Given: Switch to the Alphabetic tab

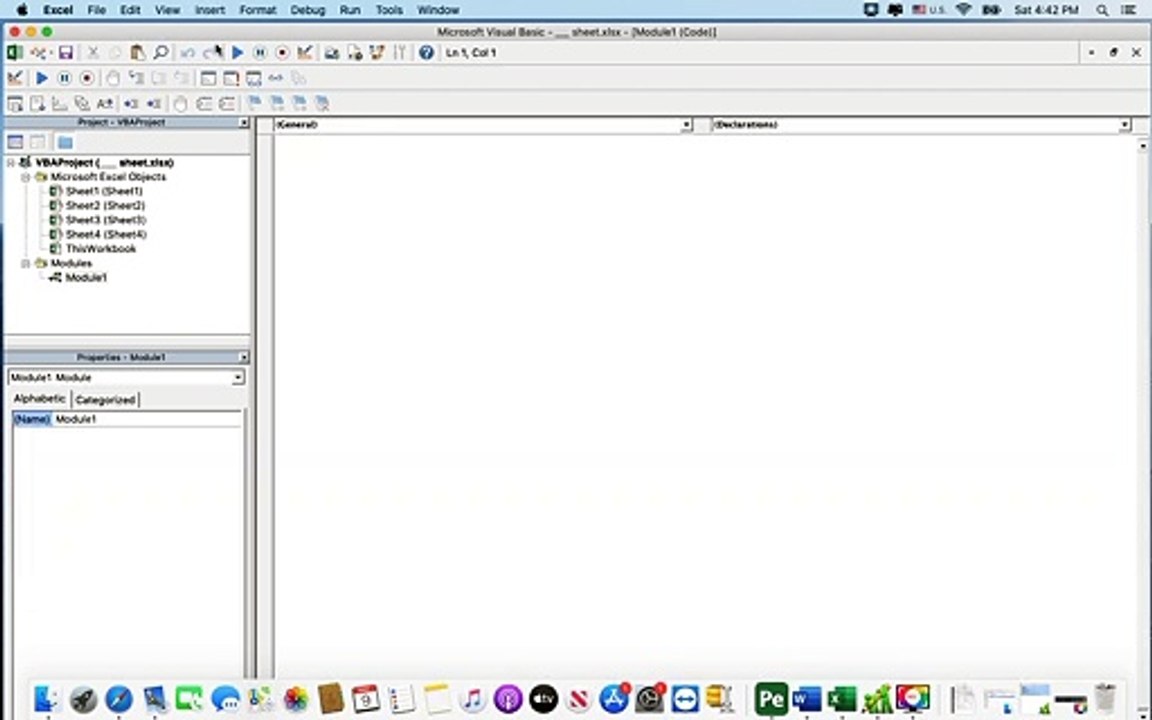Looking at the screenshot, I should [x=40, y=398].
